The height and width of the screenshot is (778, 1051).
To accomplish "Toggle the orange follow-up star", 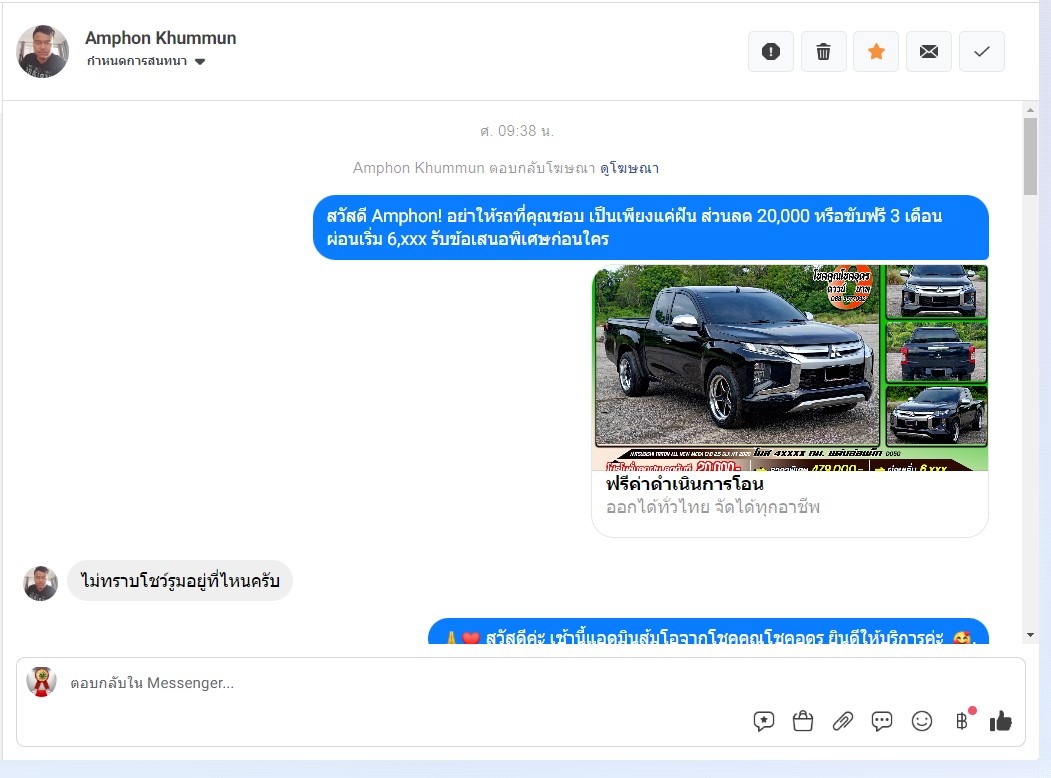I will pyautogui.click(x=876, y=52).
